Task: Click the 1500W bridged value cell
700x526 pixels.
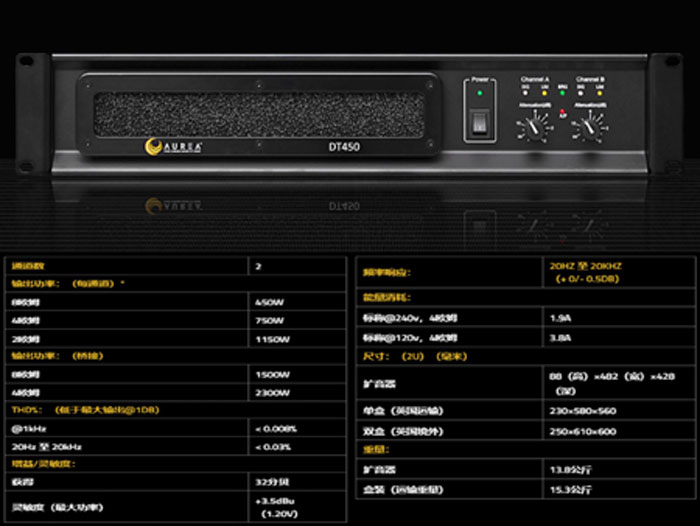Action: tap(297, 374)
